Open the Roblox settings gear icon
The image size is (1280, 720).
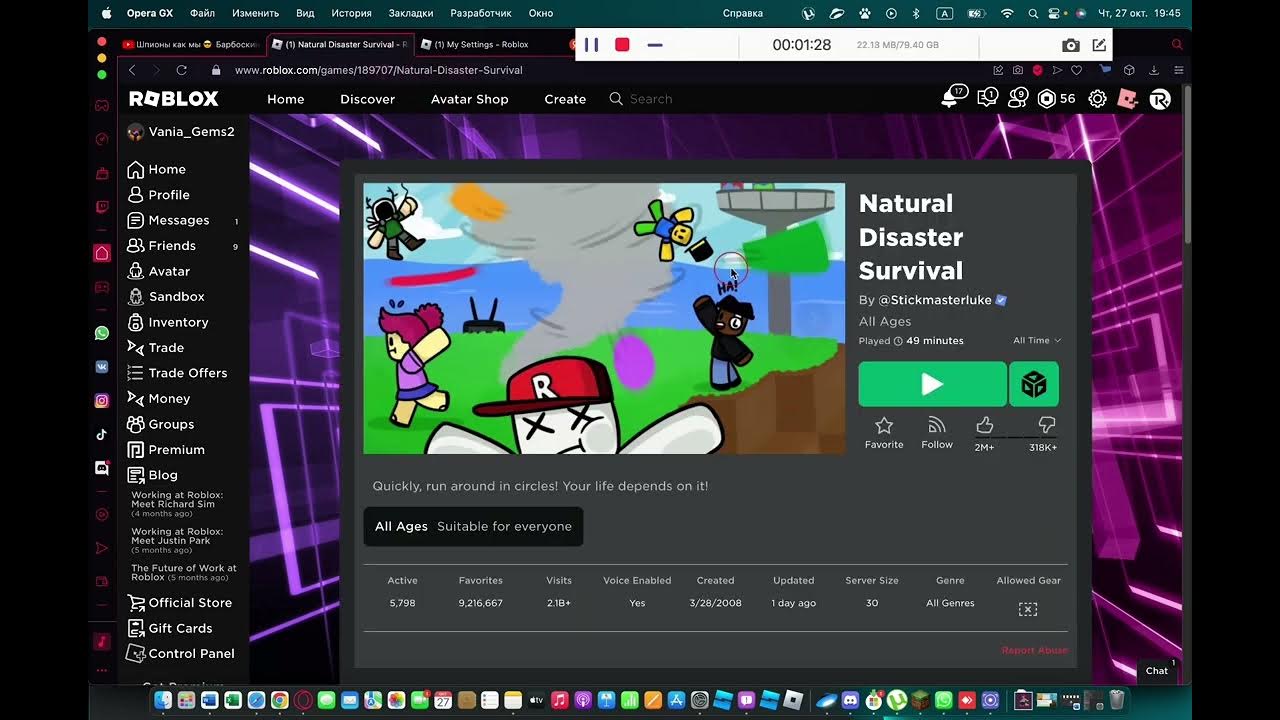1097,99
